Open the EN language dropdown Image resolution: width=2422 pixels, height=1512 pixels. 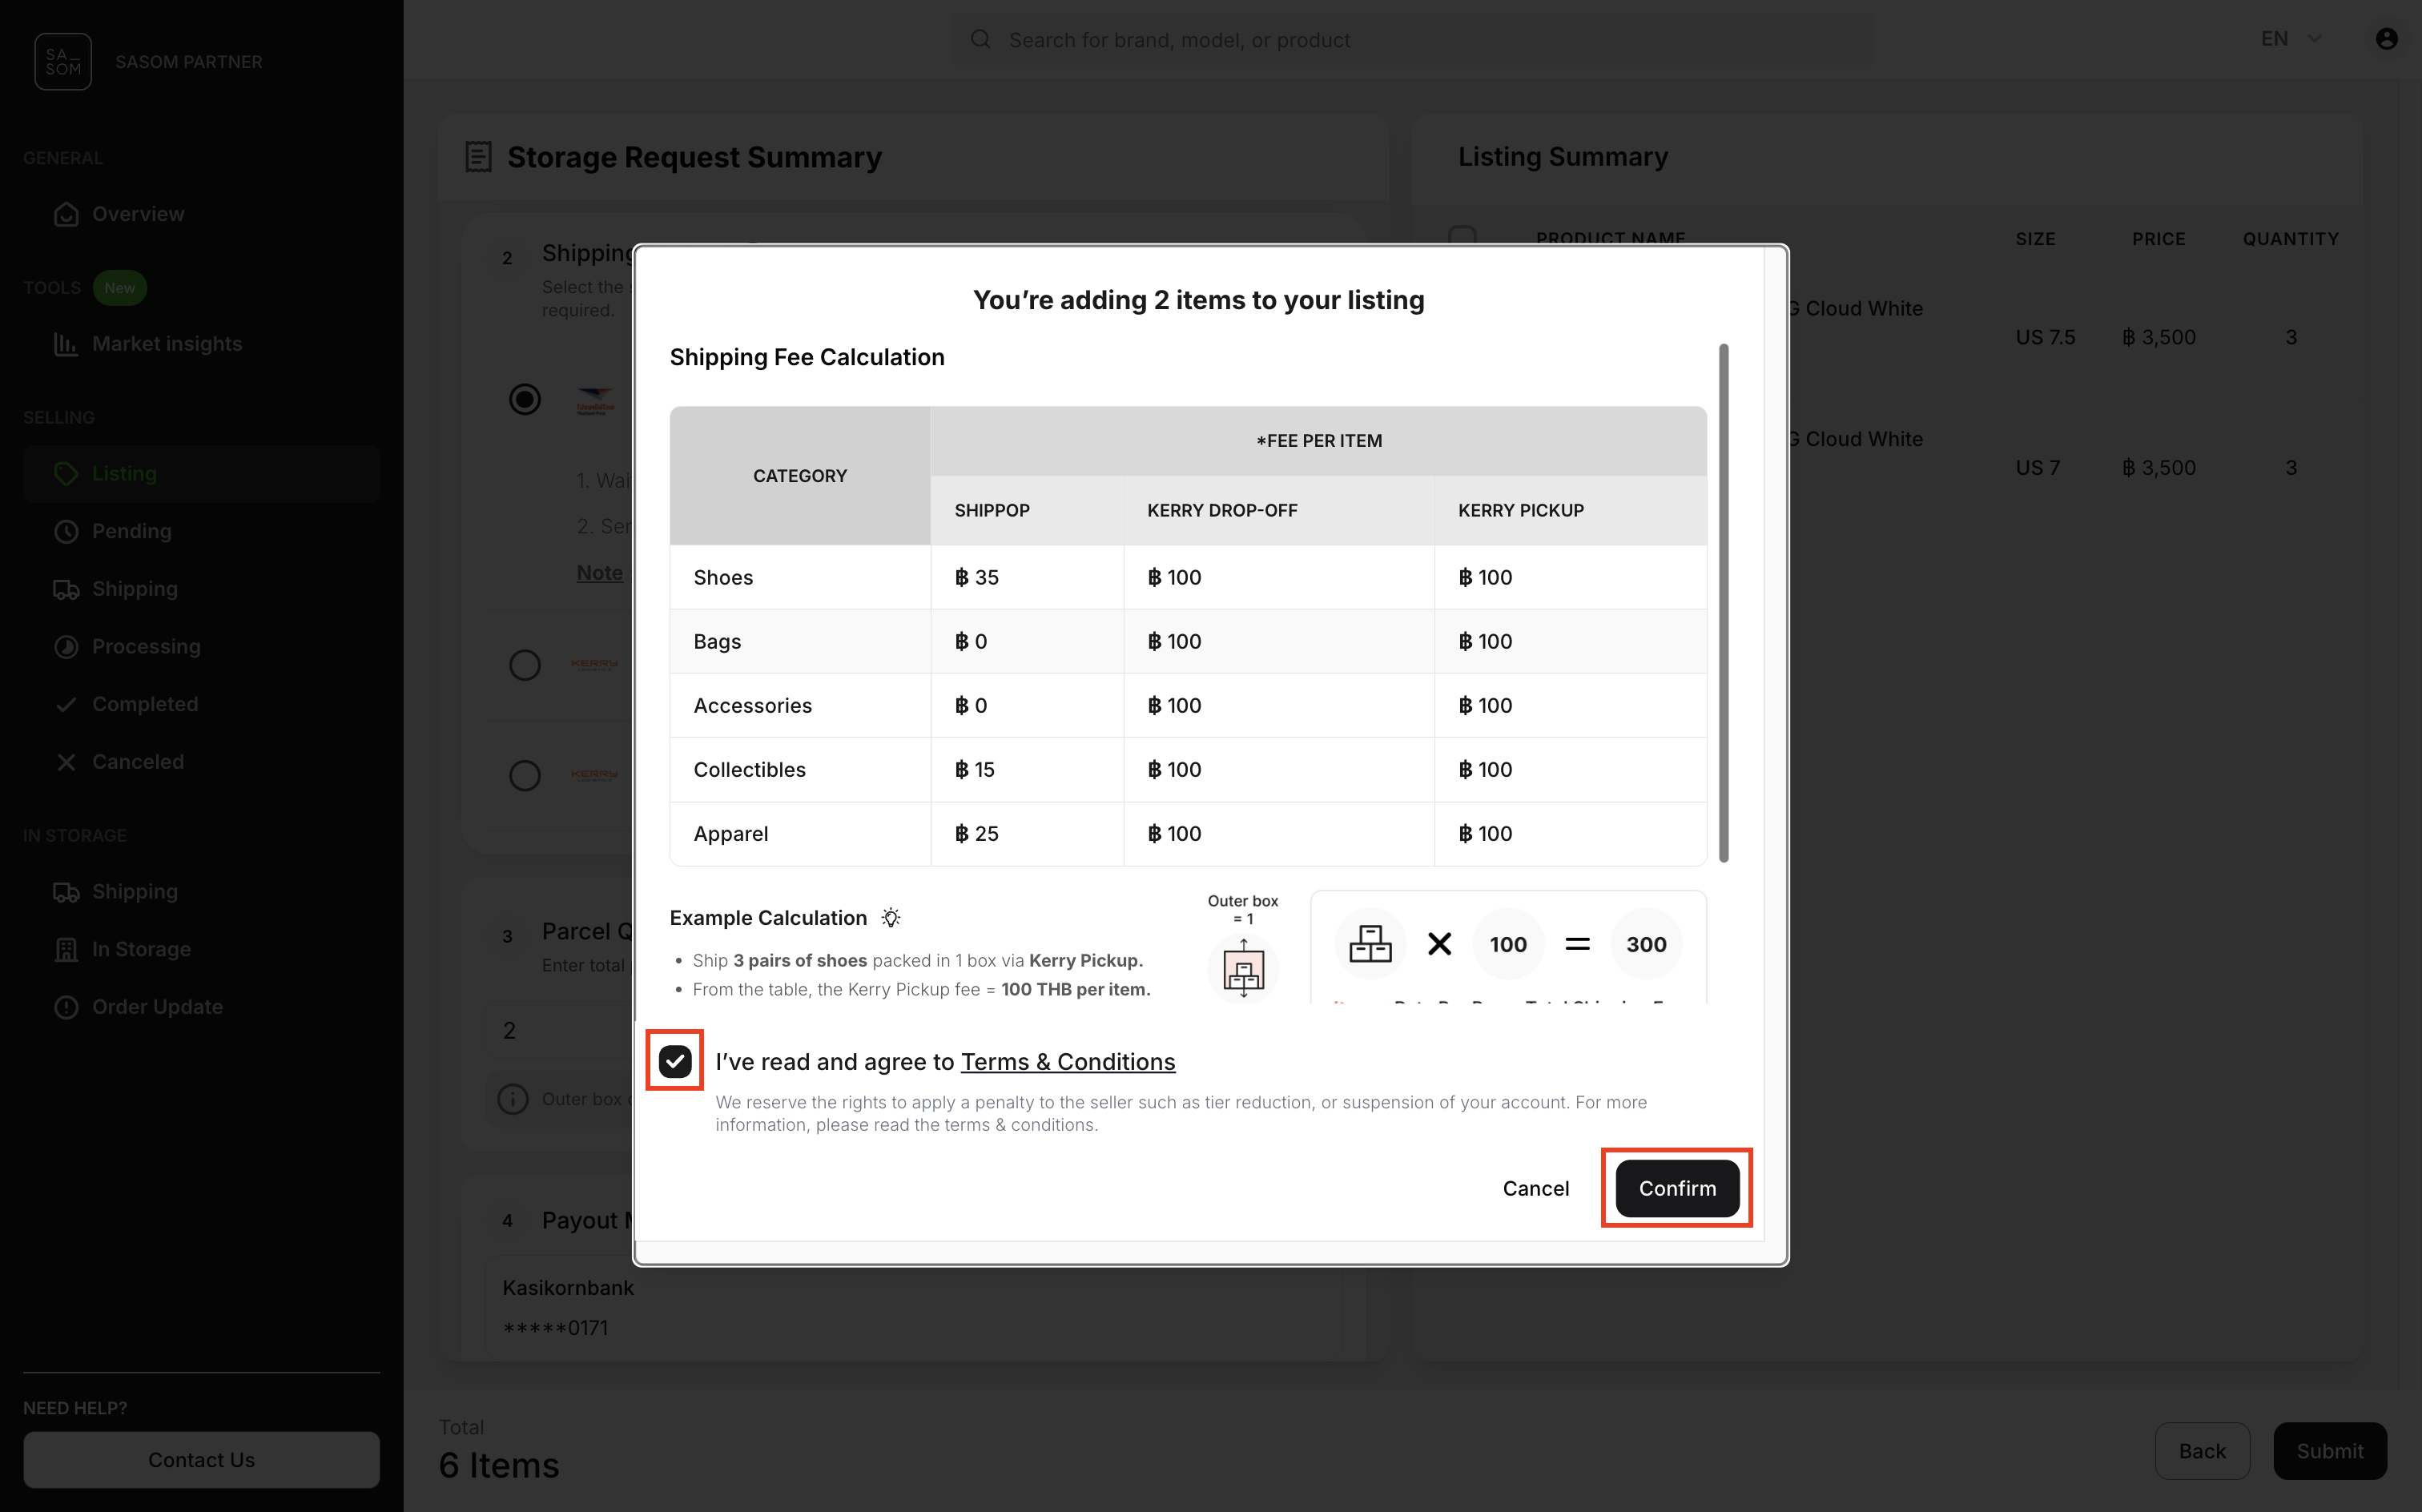(x=2290, y=39)
